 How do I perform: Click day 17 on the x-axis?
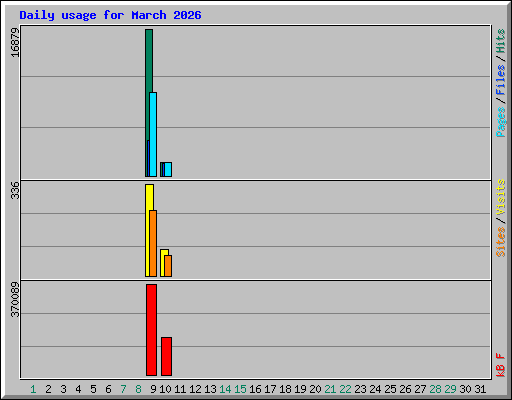(x=270, y=389)
